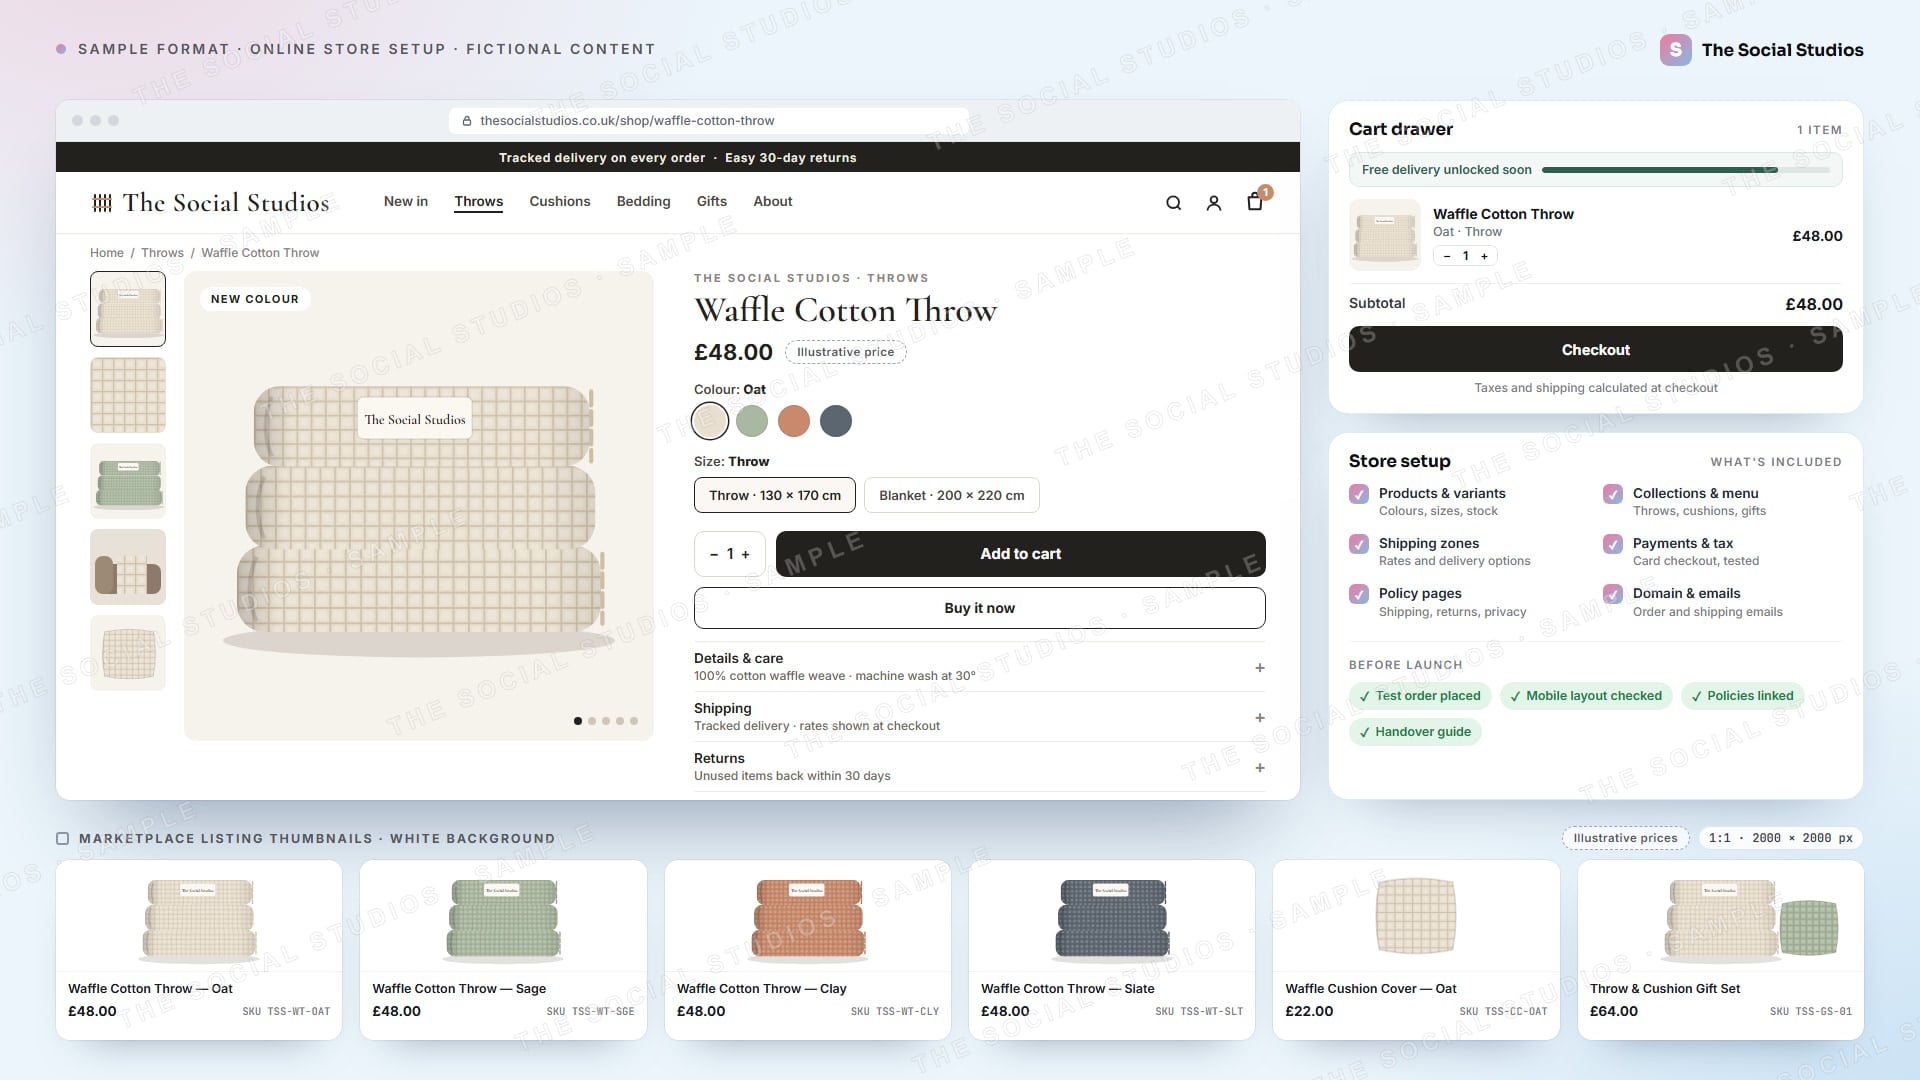This screenshot has height=1080, width=1920.
Task: Toggle Collections & menu checkbox
Action: point(1613,494)
